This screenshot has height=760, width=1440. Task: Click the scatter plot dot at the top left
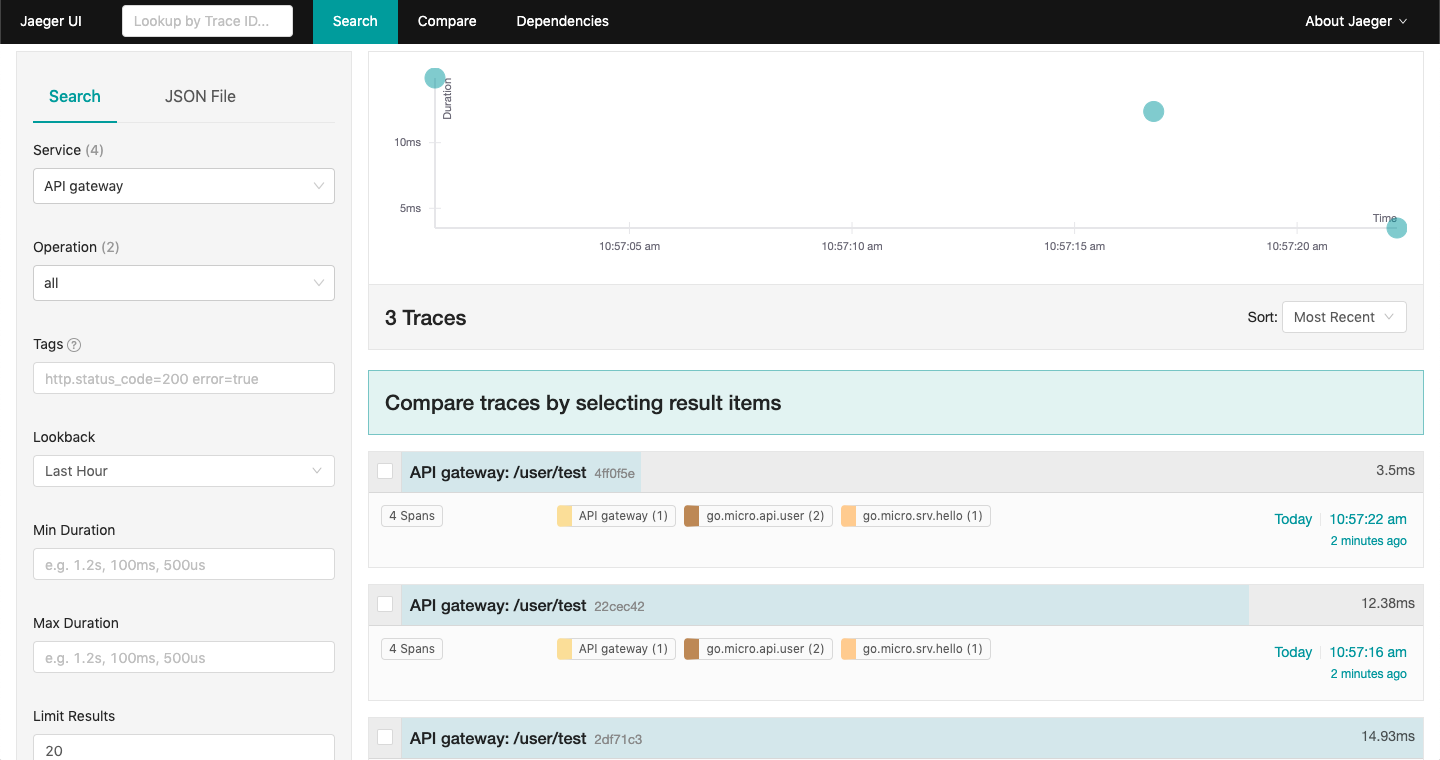pyautogui.click(x=434, y=78)
